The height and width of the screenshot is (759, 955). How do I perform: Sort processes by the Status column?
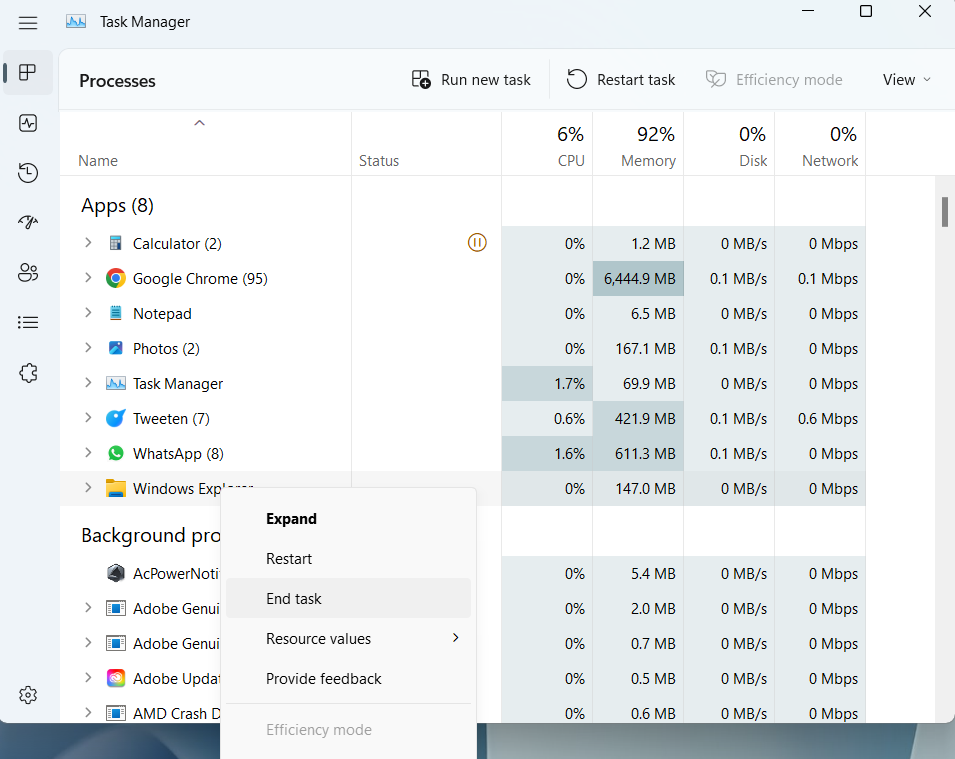[x=426, y=145]
